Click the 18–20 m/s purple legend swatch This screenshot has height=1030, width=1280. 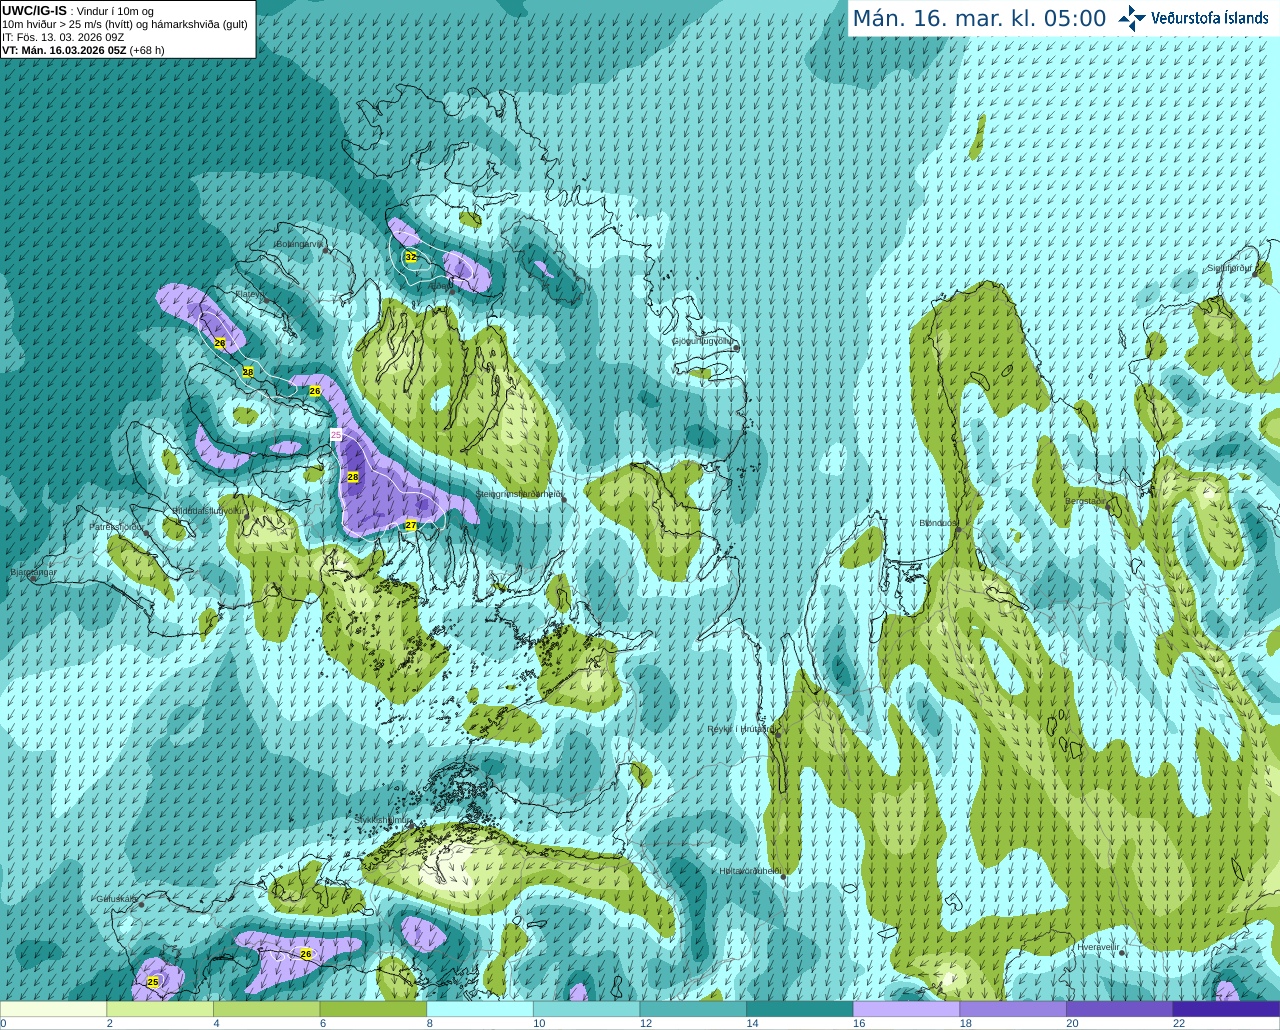(1013, 1009)
